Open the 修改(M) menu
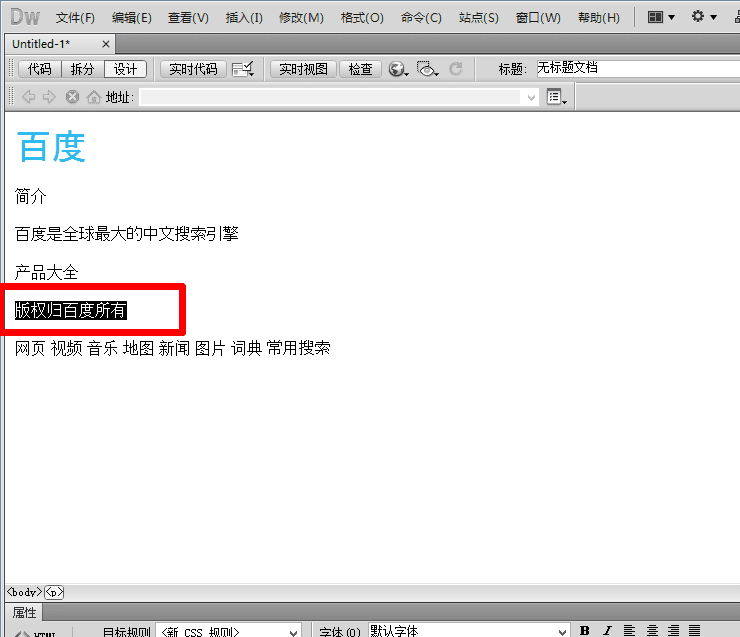Screen dimensions: 740x637 tap(301, 17)
